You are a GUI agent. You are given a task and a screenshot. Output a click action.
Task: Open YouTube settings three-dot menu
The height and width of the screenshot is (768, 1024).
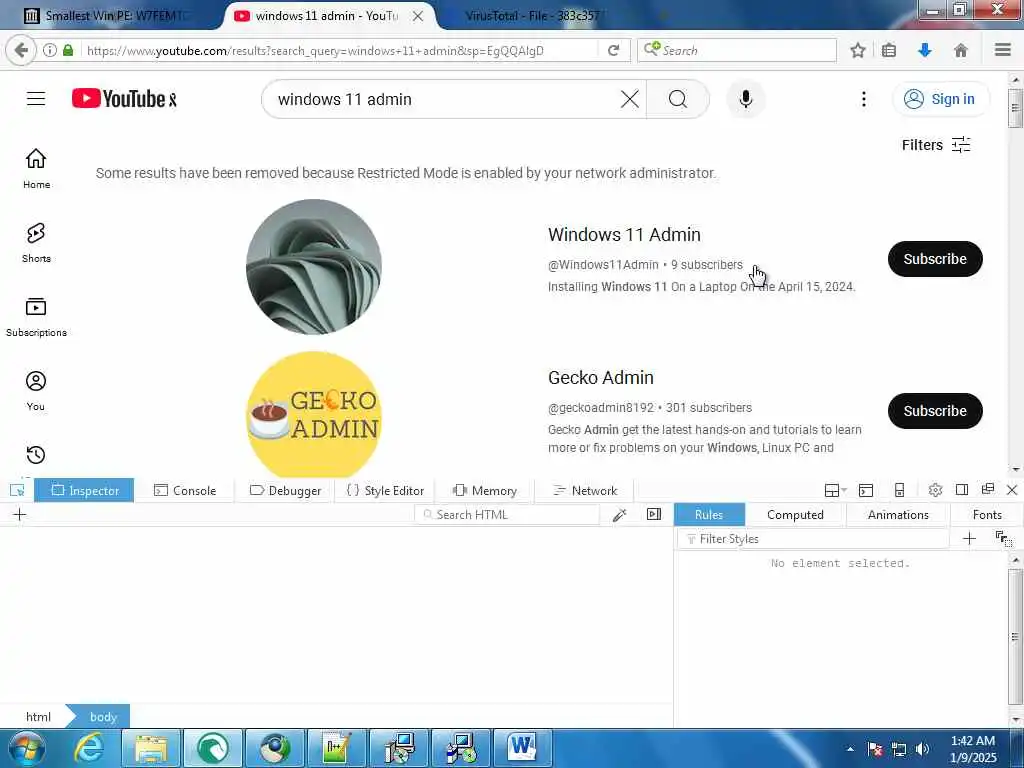pyautogui.click(x=863, y=99)
